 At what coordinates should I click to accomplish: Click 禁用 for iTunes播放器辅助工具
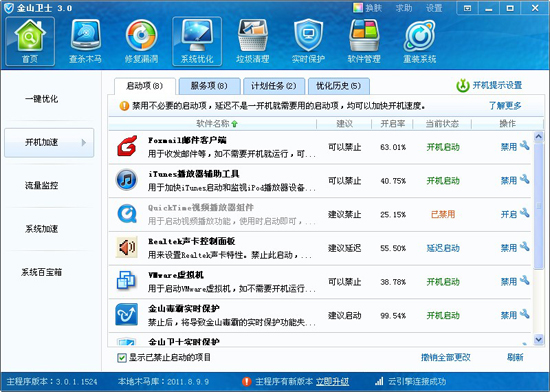point(509,181)
